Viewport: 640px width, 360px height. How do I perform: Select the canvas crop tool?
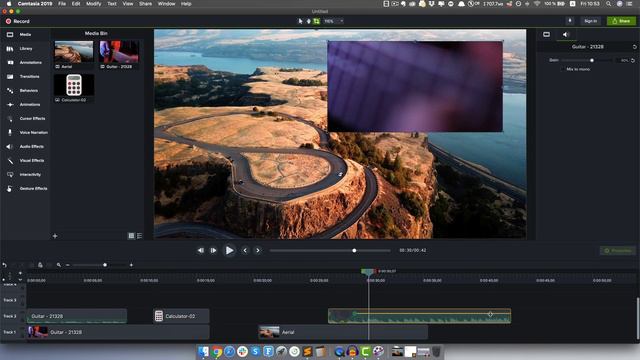click(x=316, y=21)
